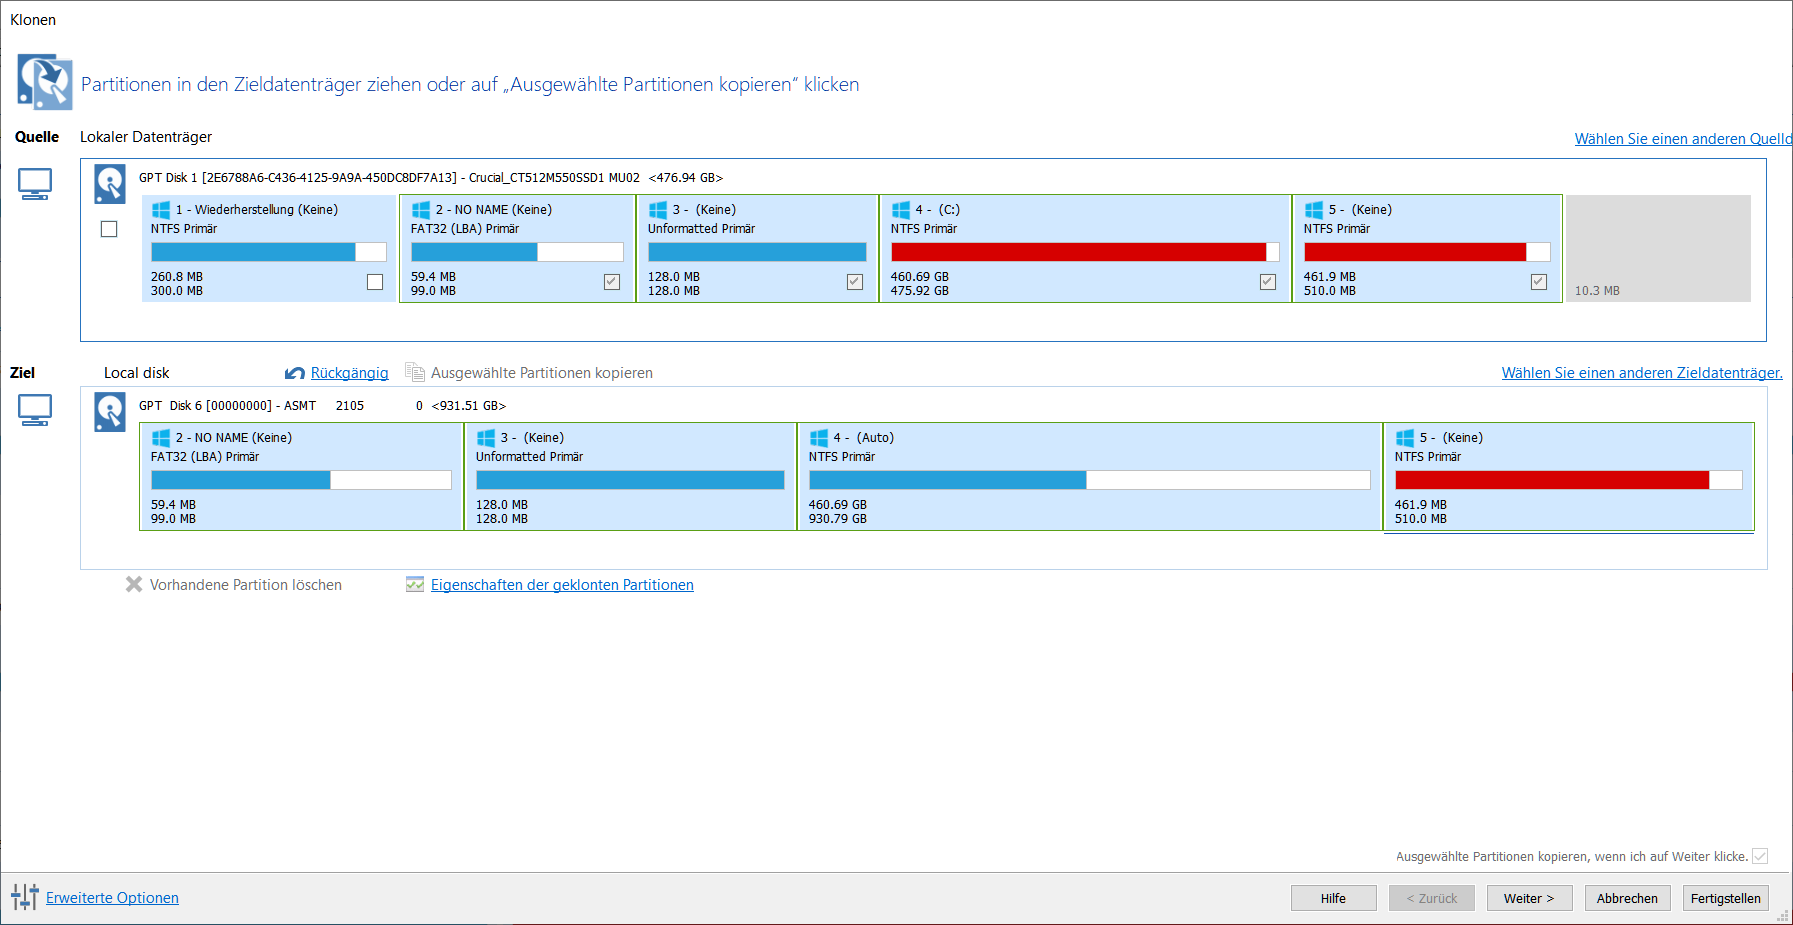Click the Rückgängig undo arrow icon

(x=295, y=373)
